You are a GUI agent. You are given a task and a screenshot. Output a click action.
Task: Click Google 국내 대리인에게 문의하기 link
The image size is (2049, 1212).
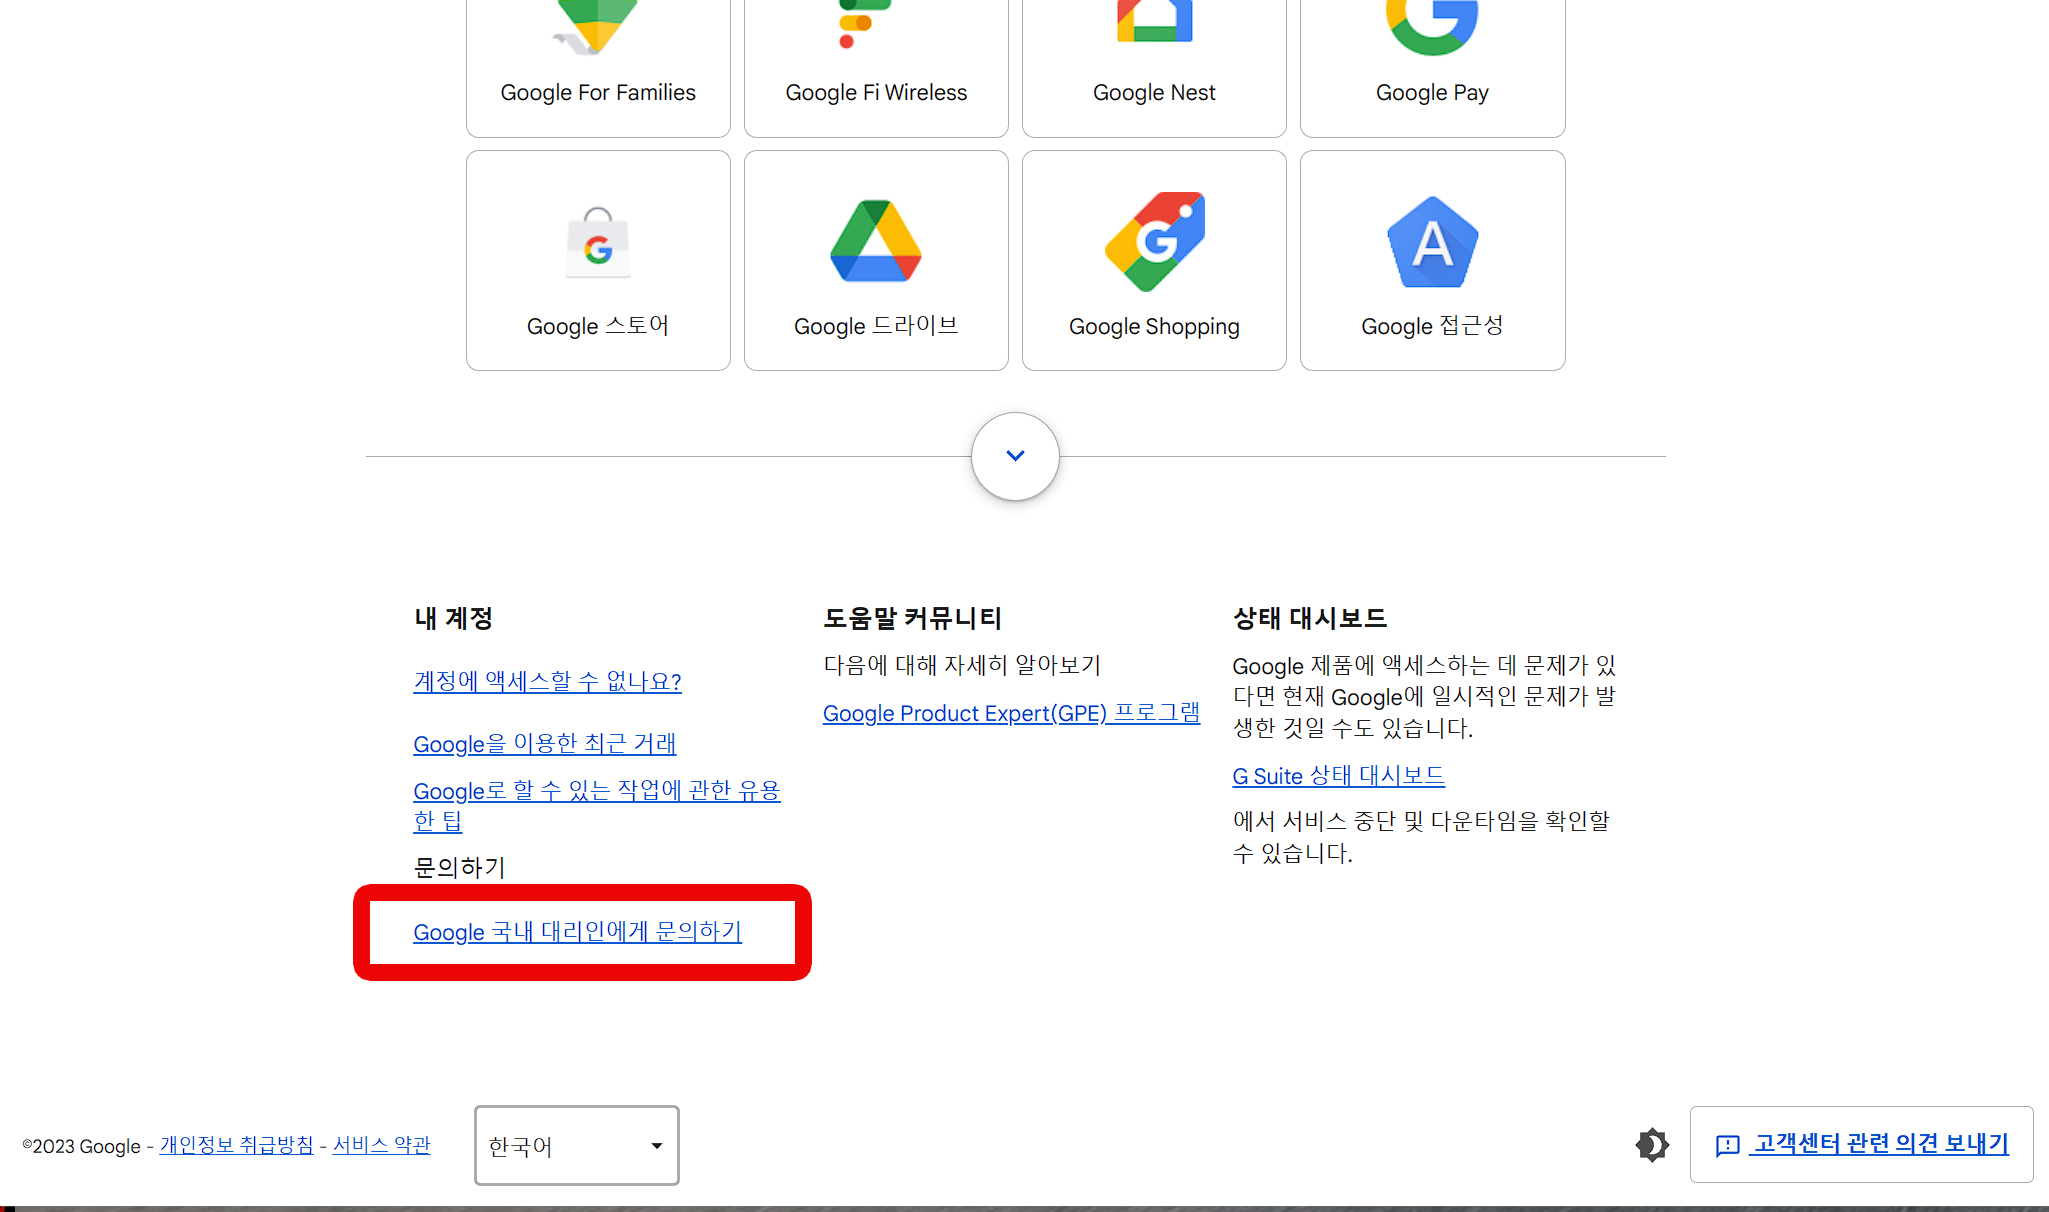coord(577,932)
